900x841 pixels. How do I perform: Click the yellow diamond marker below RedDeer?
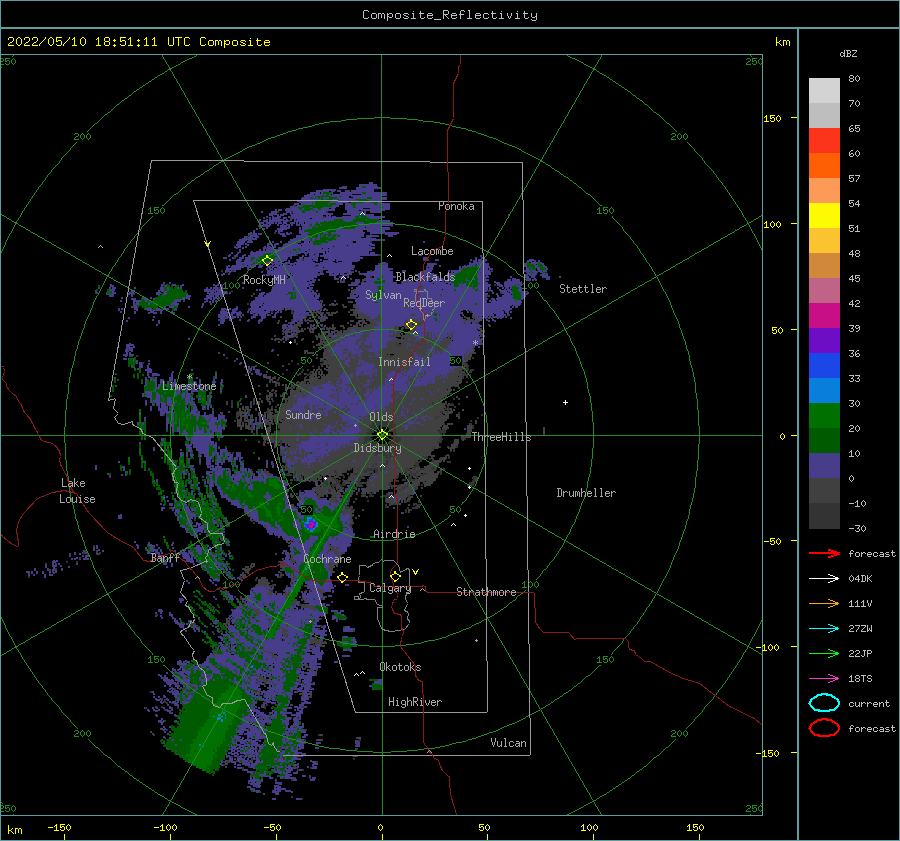click(411, 325)
